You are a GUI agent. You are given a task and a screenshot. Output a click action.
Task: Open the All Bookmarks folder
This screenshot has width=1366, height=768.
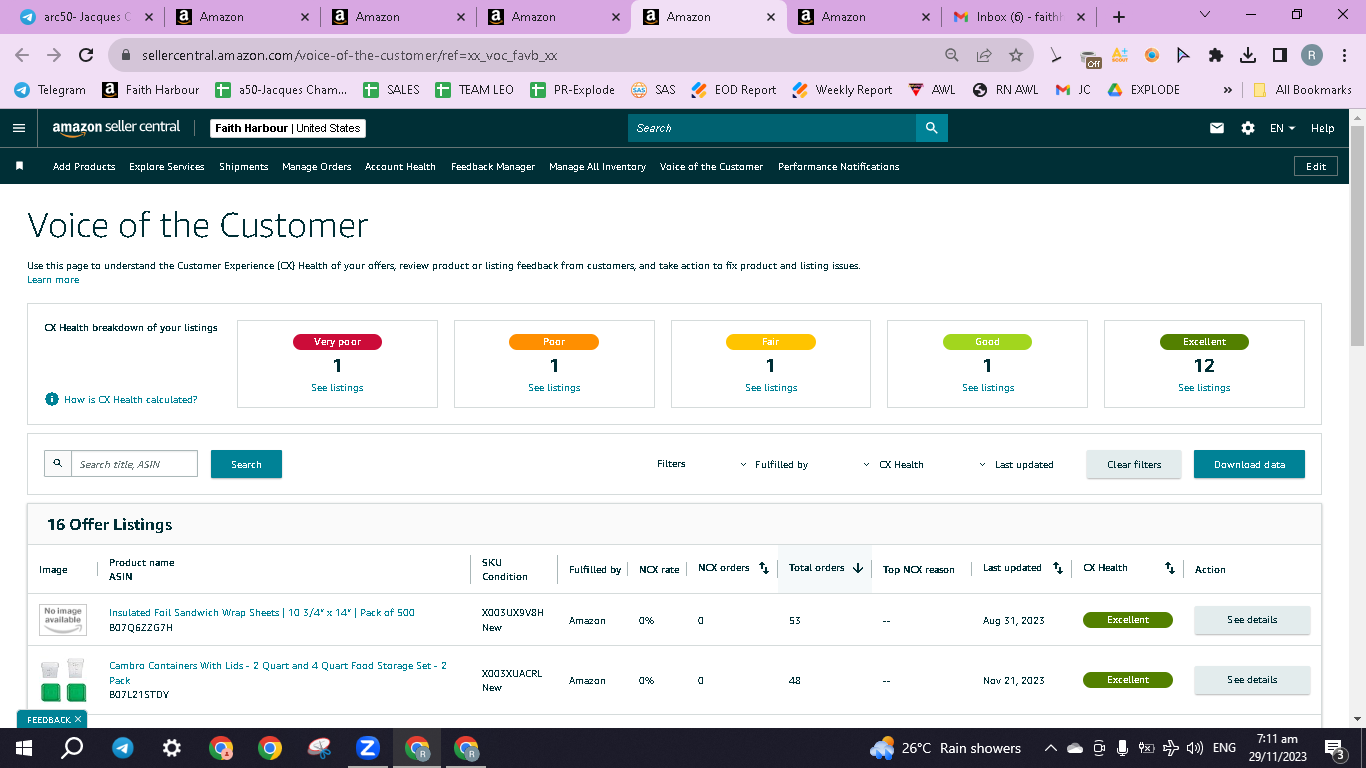1302,90
